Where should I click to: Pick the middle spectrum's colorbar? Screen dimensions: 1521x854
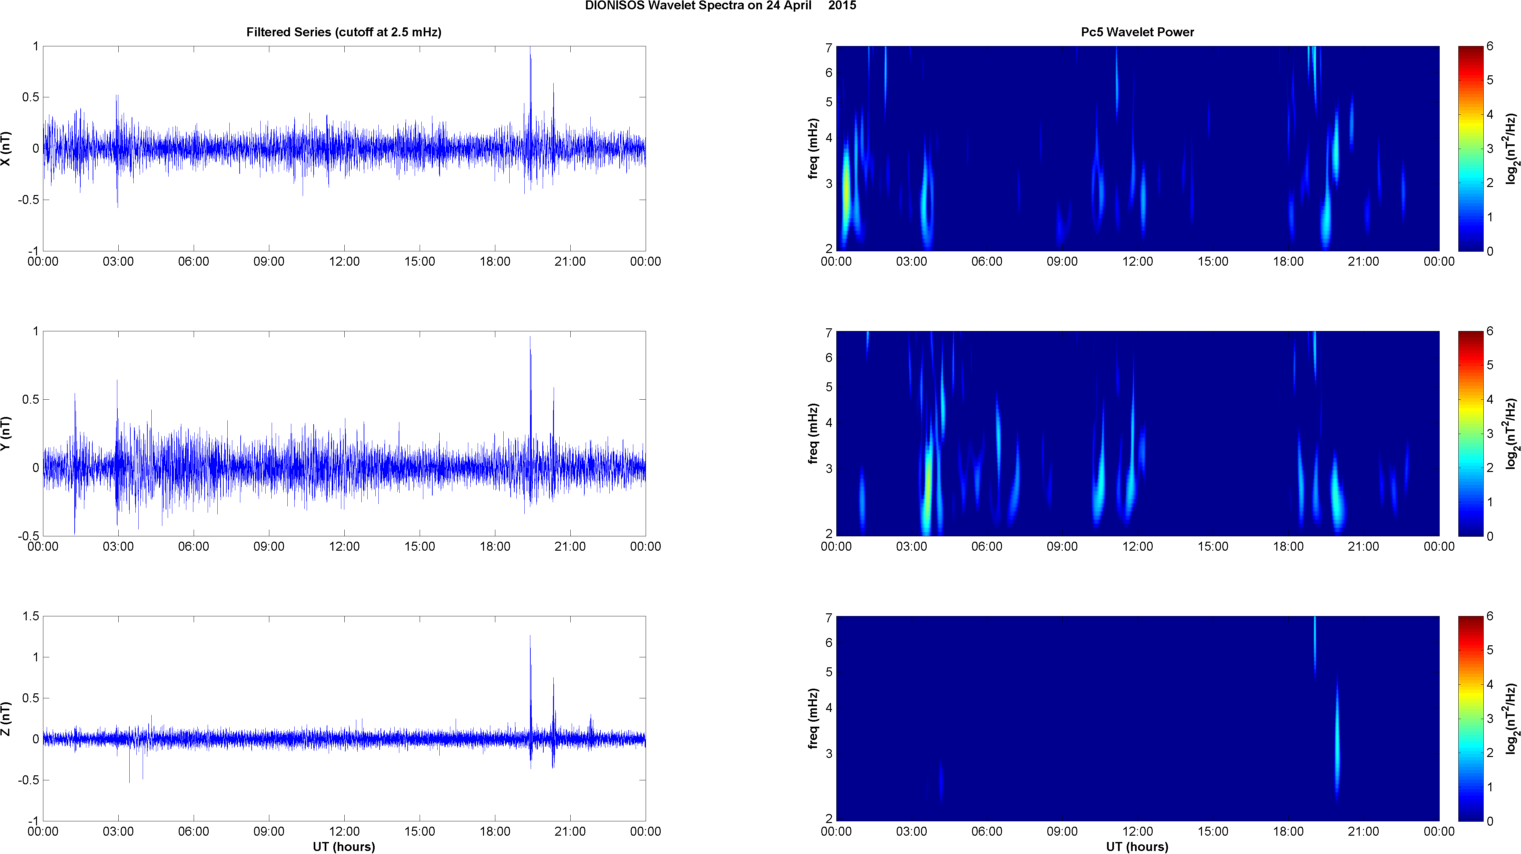1470,433
